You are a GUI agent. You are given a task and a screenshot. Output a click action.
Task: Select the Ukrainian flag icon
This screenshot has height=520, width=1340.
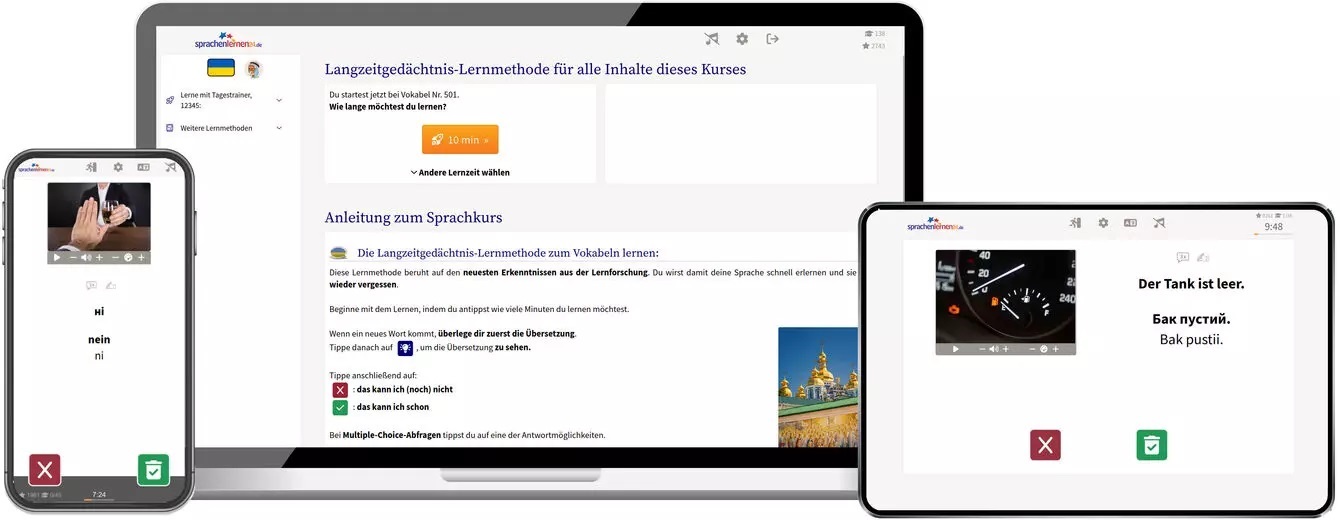(221, 68)
